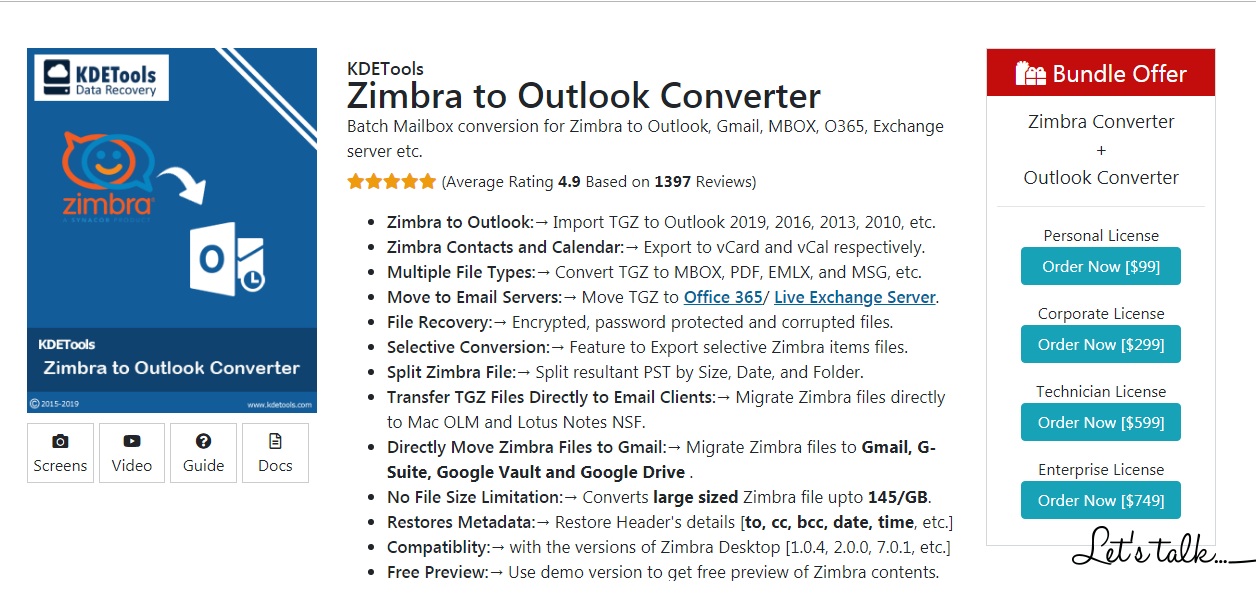Order the Technician License for $599
This screenshot has width=1256, height=604.
1100,422
